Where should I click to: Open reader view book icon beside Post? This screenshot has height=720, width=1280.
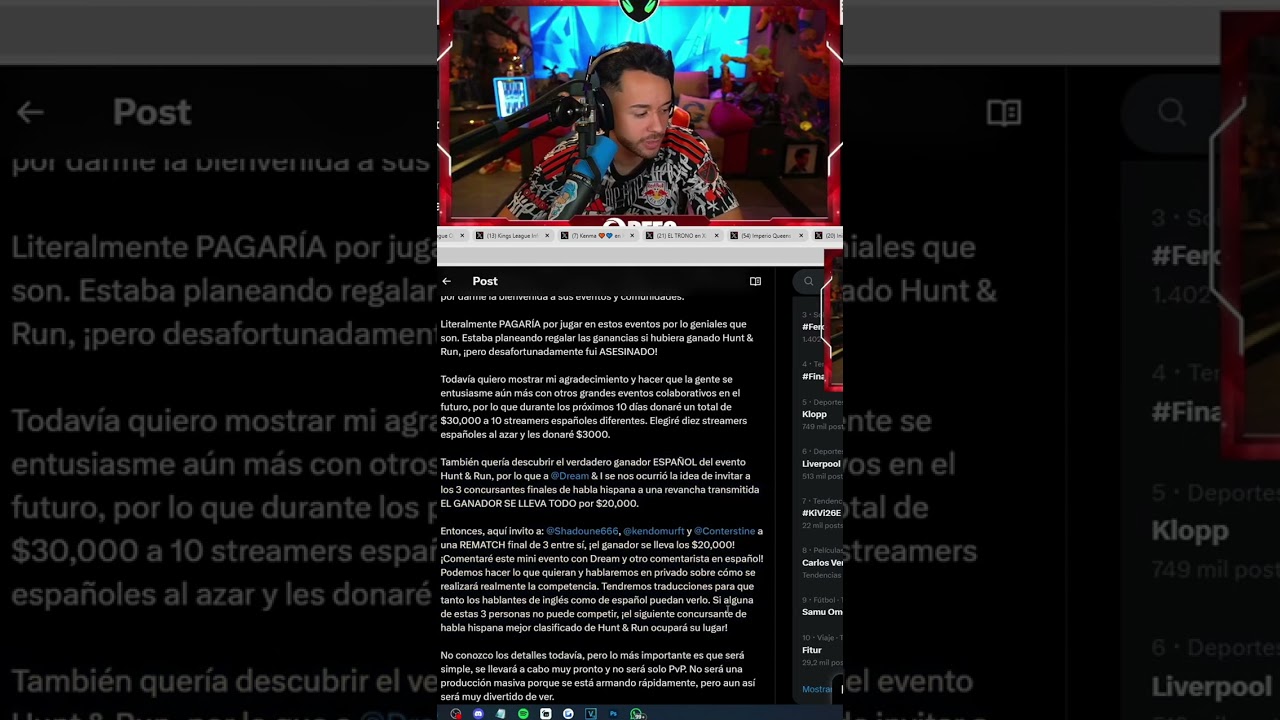(x=755, y=281)
